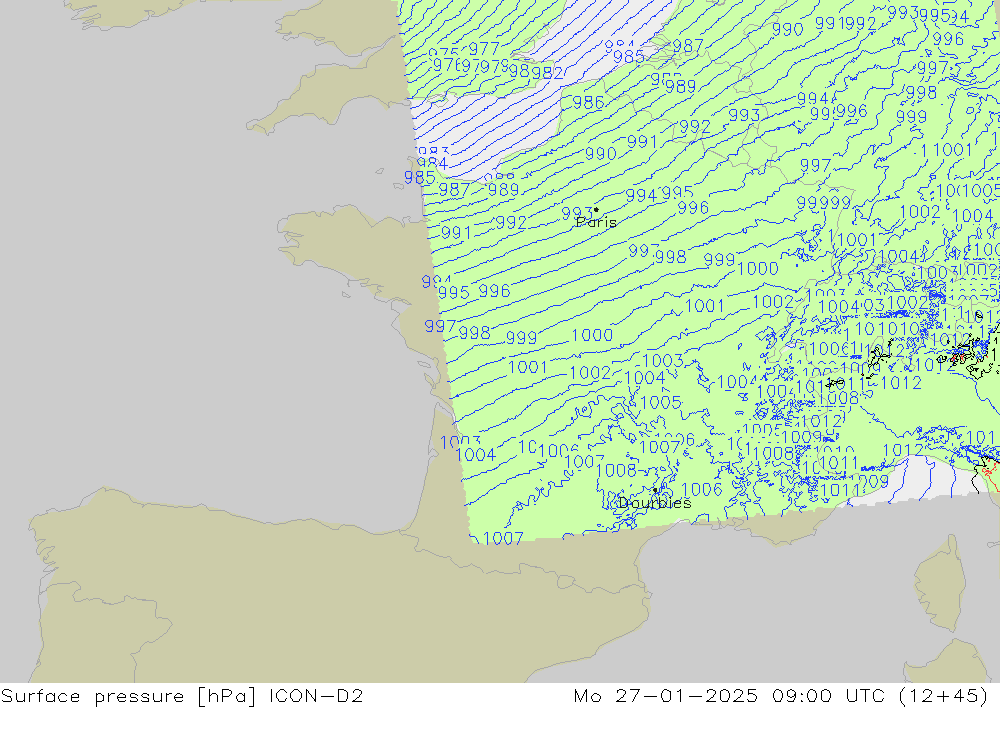1000x733 pixels.
Task: Click the 982 isobar label
Action: pos(547,73)
